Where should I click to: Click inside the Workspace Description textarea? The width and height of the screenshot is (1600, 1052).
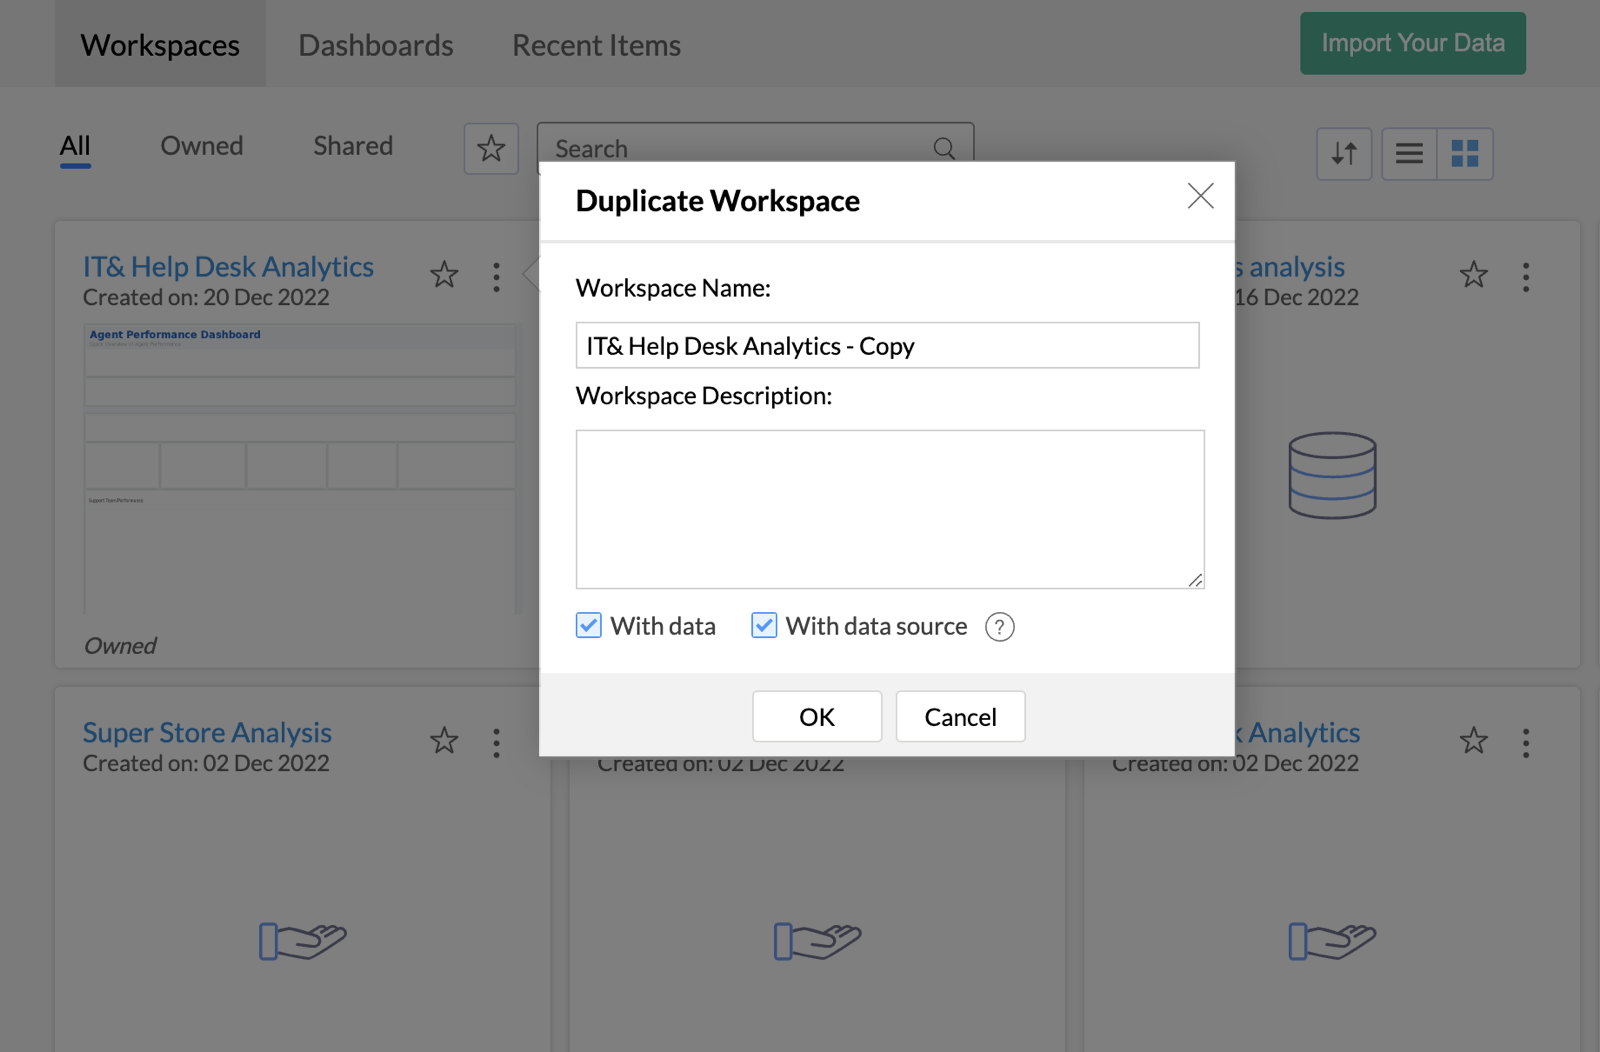click(x=889, y=508)
